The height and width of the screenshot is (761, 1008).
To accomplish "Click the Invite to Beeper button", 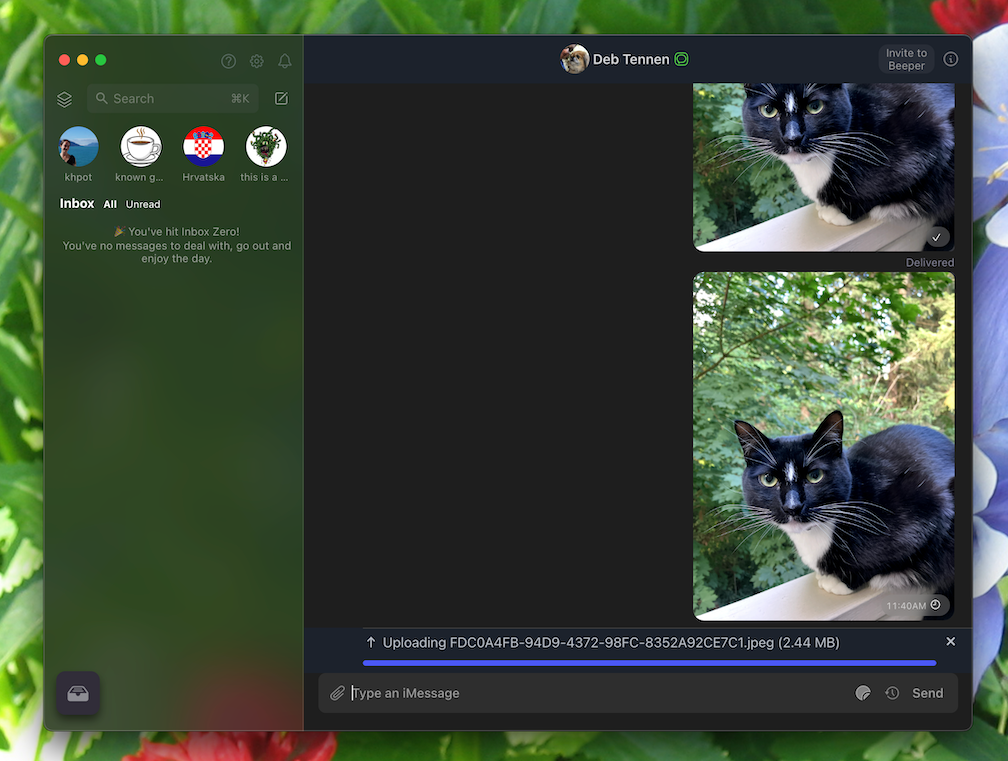I will (x=906, y=59).
